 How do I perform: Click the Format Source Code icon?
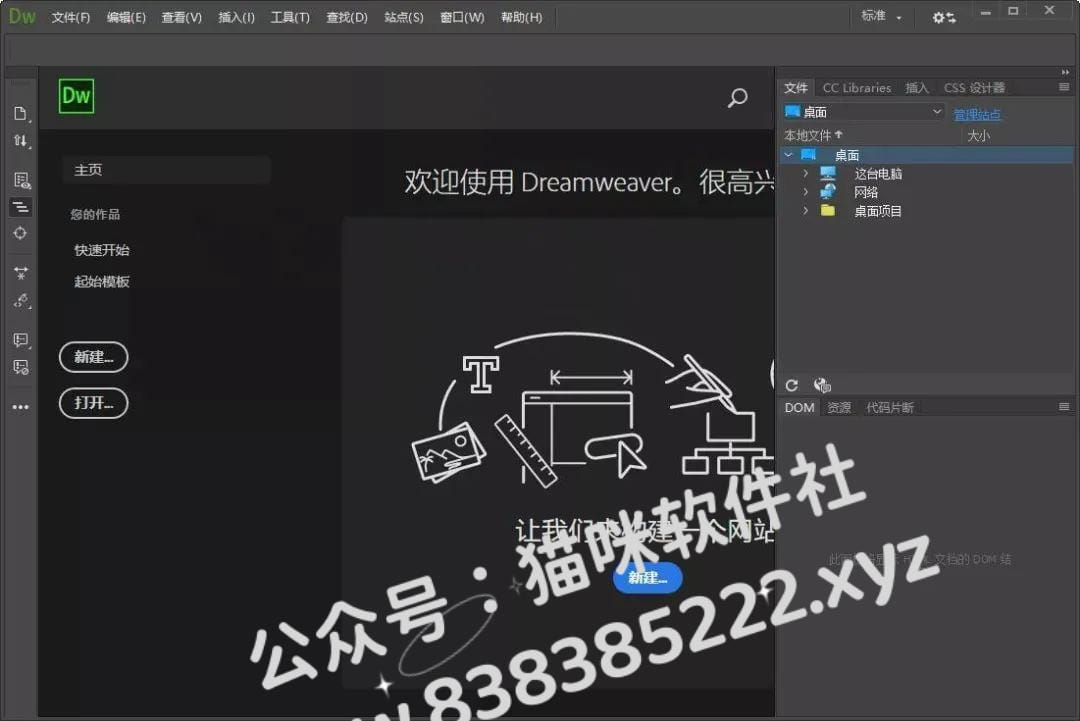(21, 301)
